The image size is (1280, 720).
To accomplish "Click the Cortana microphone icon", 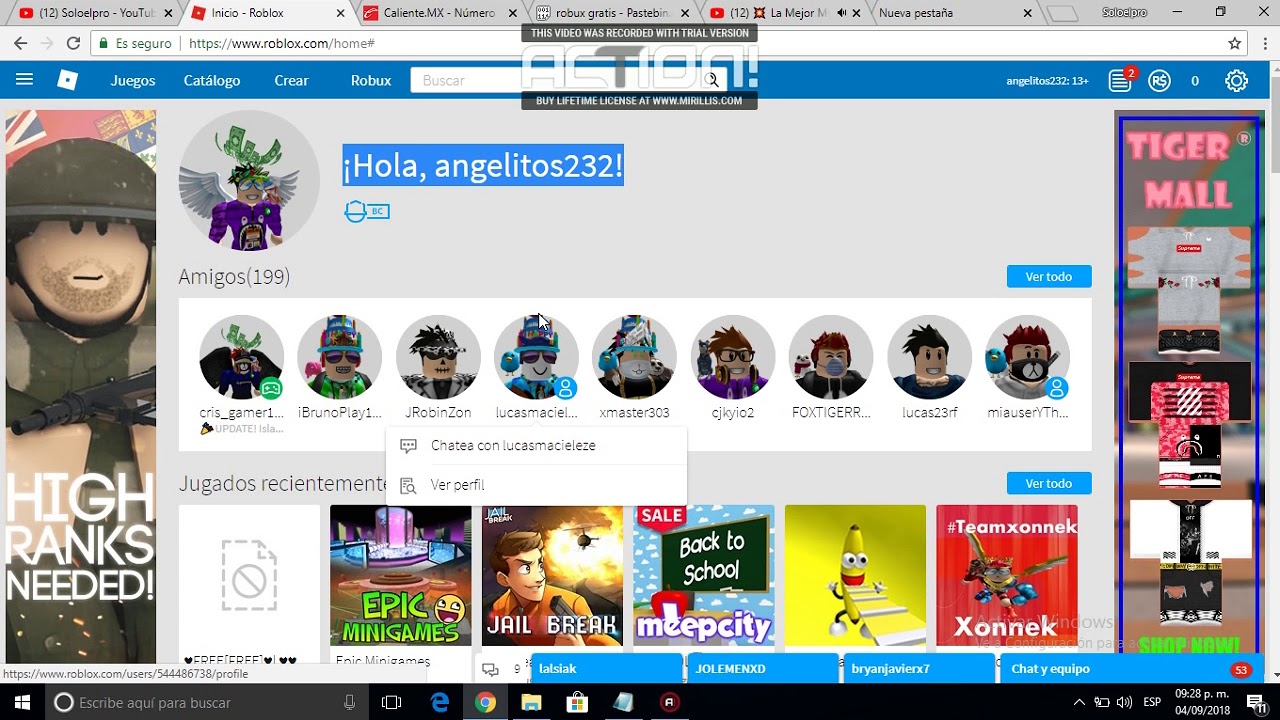I will coord(349,702).
